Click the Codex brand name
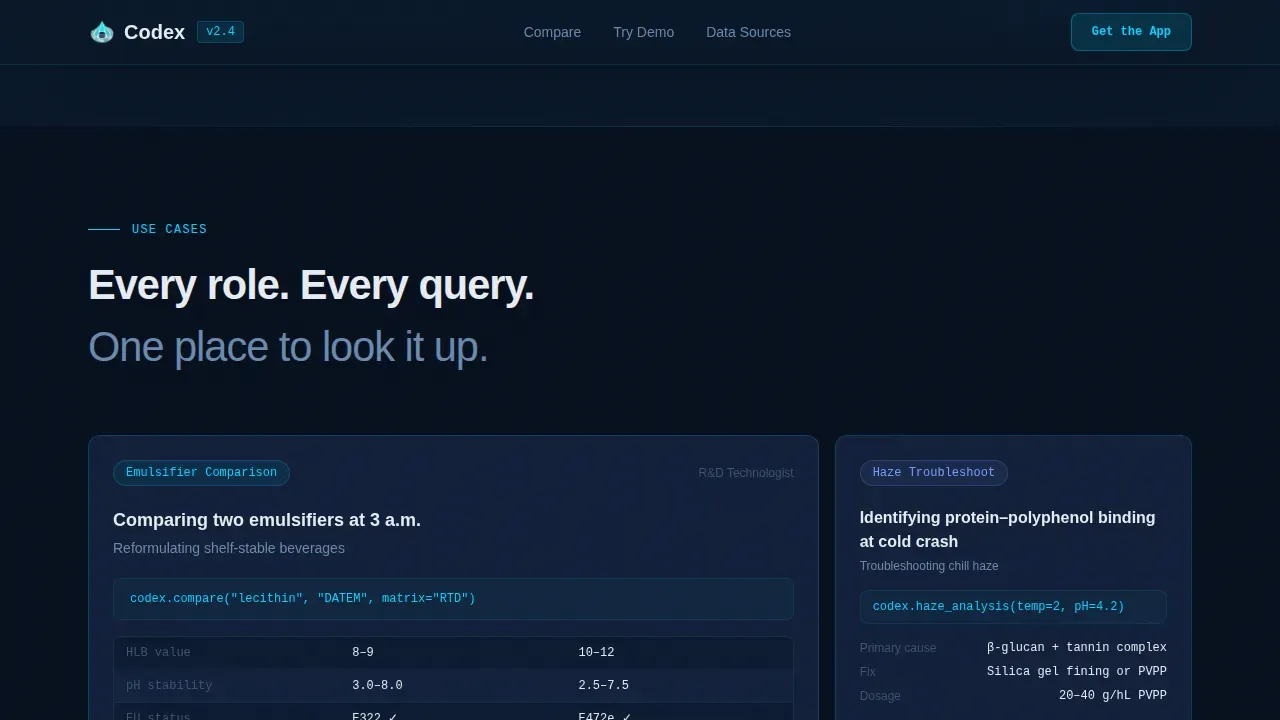Screen dimensions: 1280x720 coord(154,32)
